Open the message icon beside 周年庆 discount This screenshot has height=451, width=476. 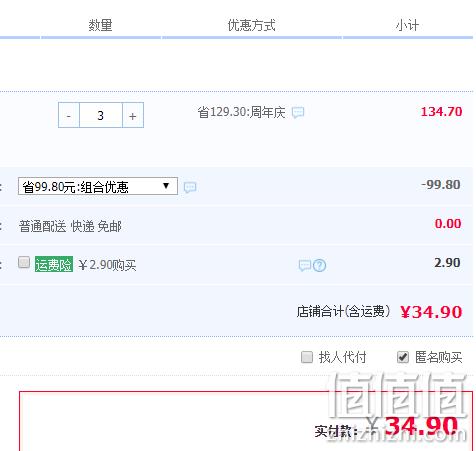tap(298, 112)
